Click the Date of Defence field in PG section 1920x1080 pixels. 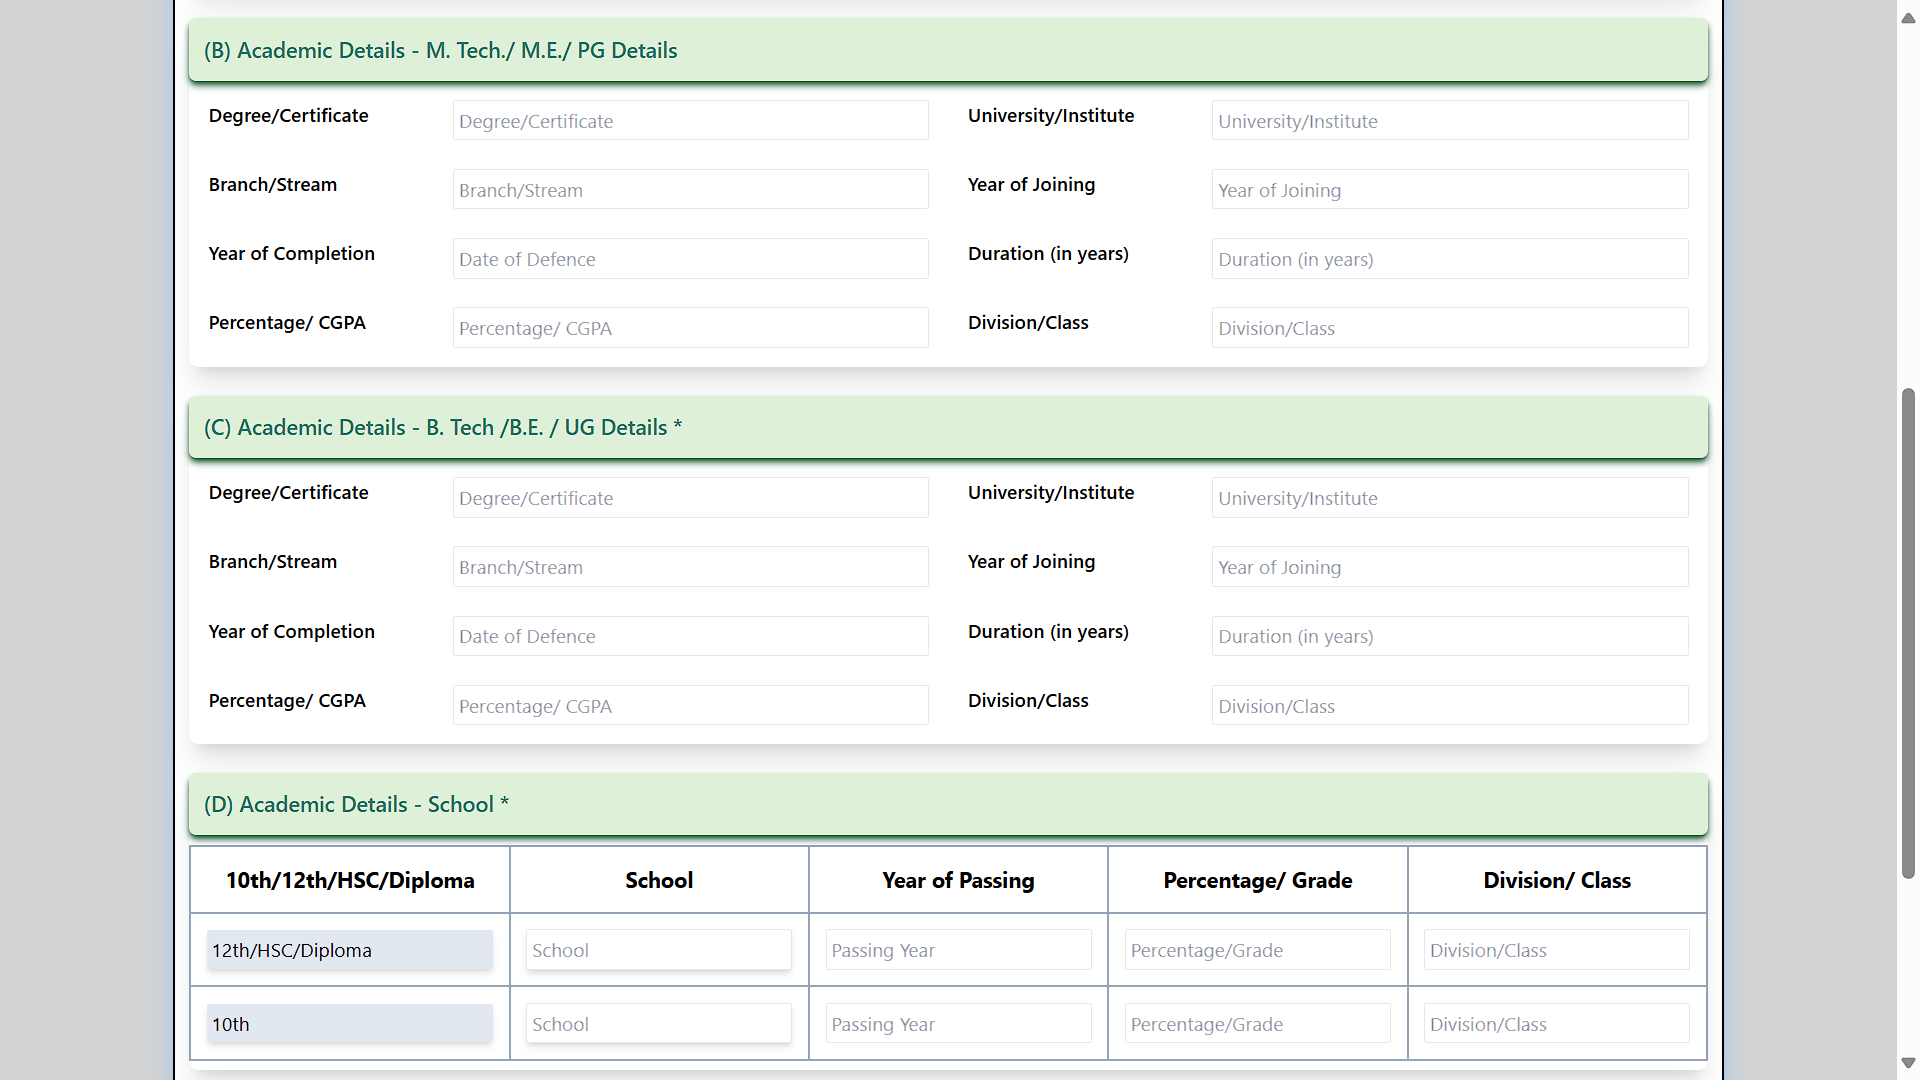(689, 258)
